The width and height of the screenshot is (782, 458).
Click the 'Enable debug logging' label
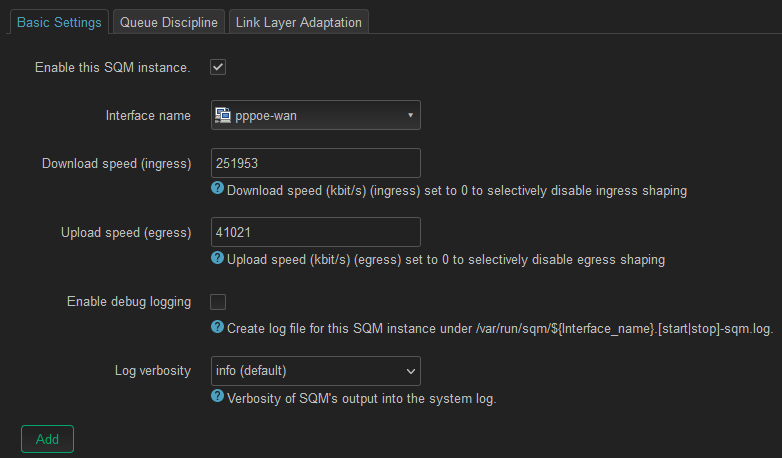pos(129,302)
